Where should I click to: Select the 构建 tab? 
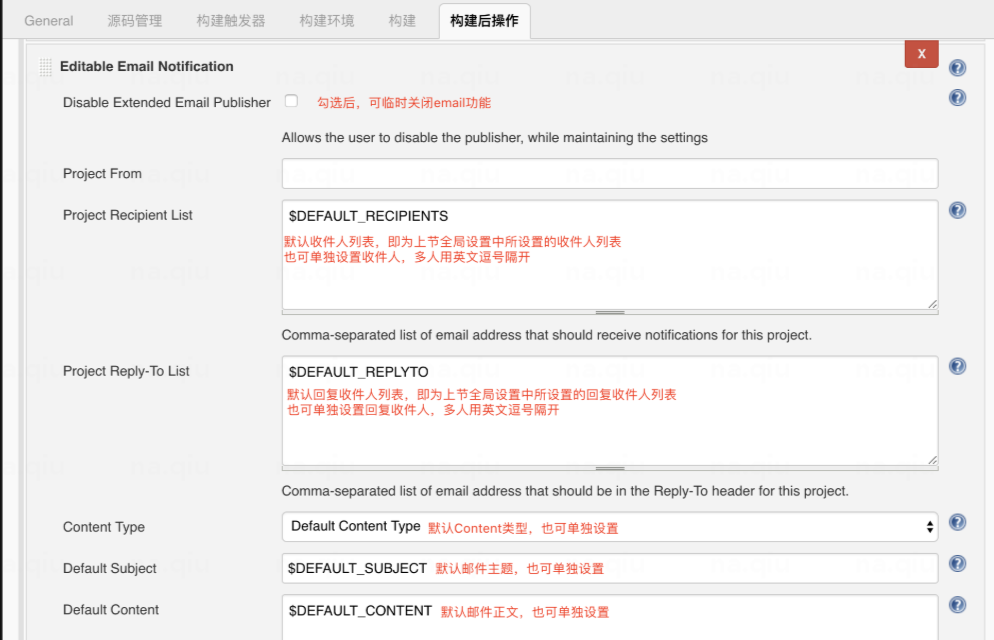point(402,21)
